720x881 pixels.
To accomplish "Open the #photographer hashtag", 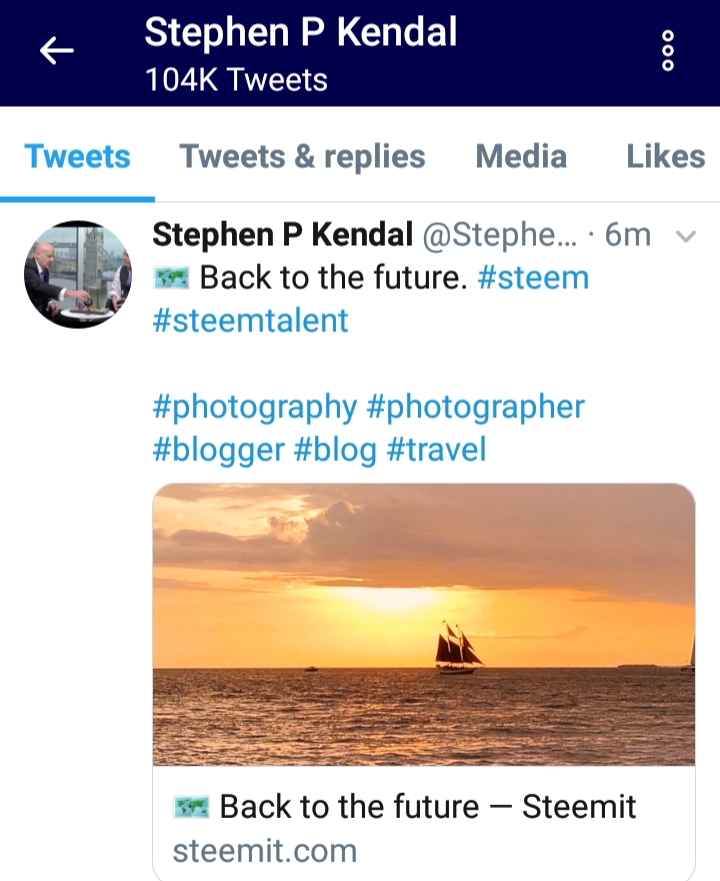I will (477, 406).
